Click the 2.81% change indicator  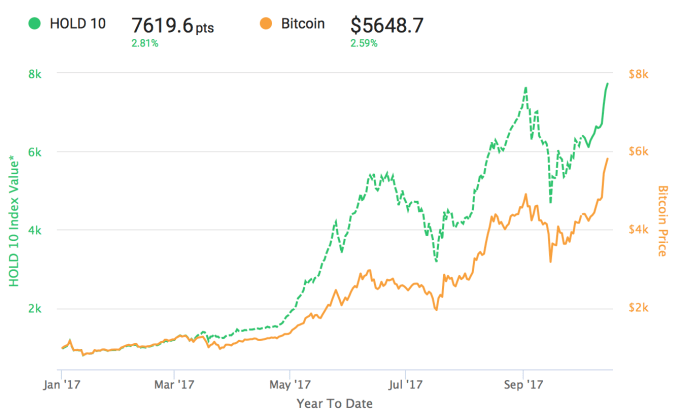click(x=145, y=44)
